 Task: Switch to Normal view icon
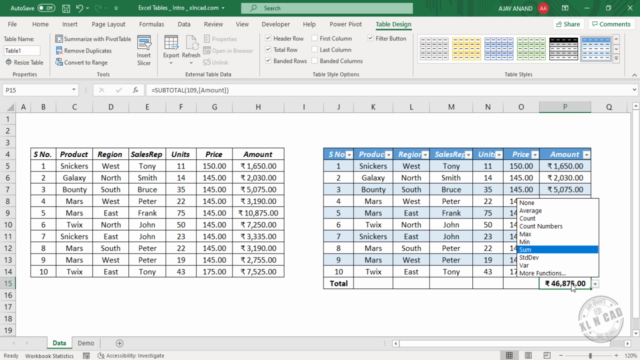click(x=509, y=356)
